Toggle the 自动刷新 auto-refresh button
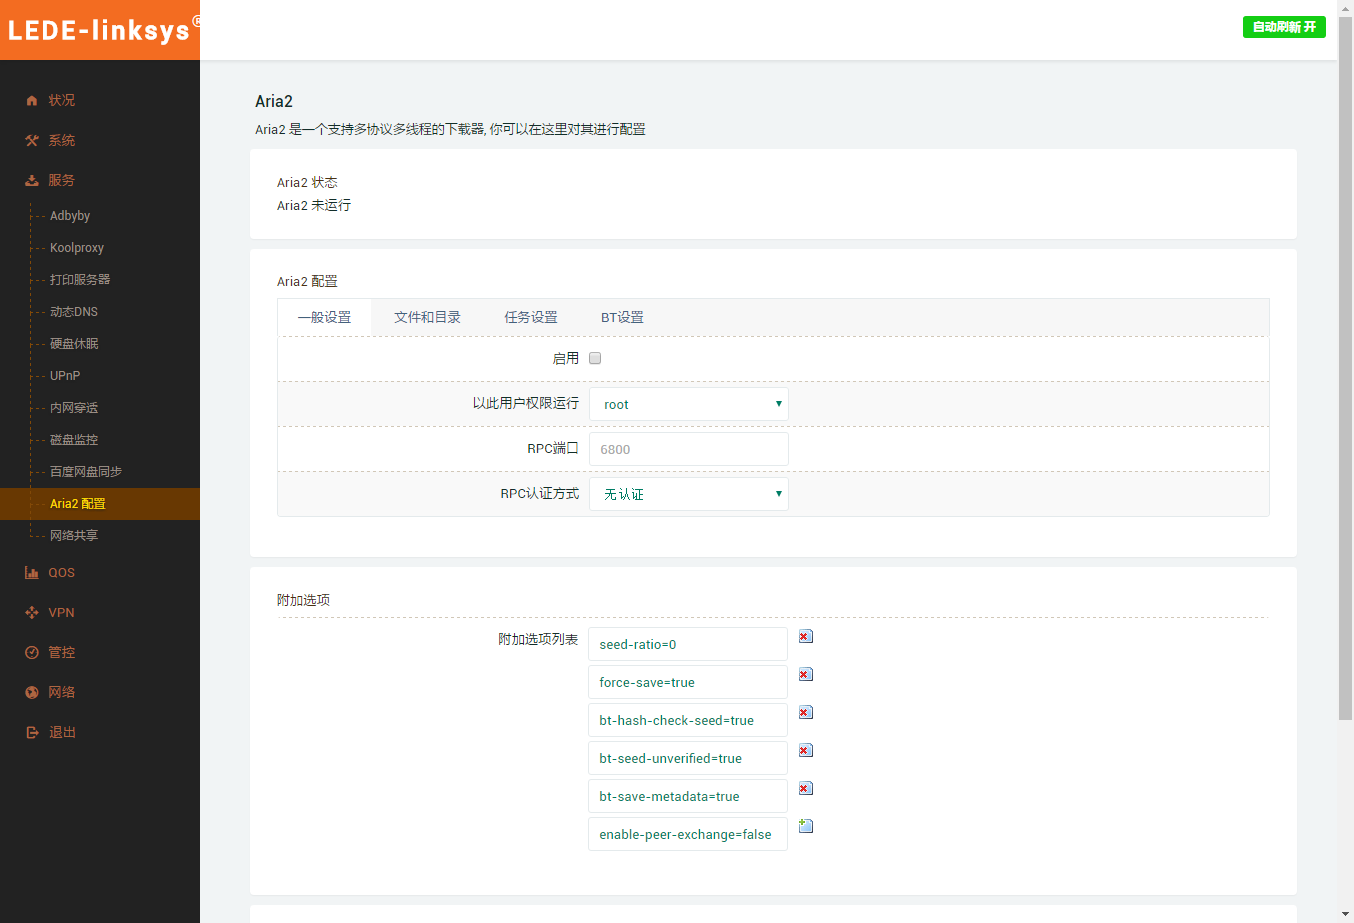The height and width of the screenshot is (923, 1354). click(x=1283, y=27)
